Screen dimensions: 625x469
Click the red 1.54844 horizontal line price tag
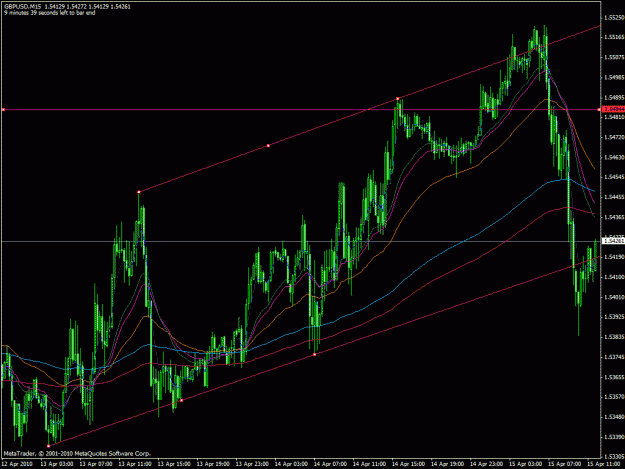[614, 109]
